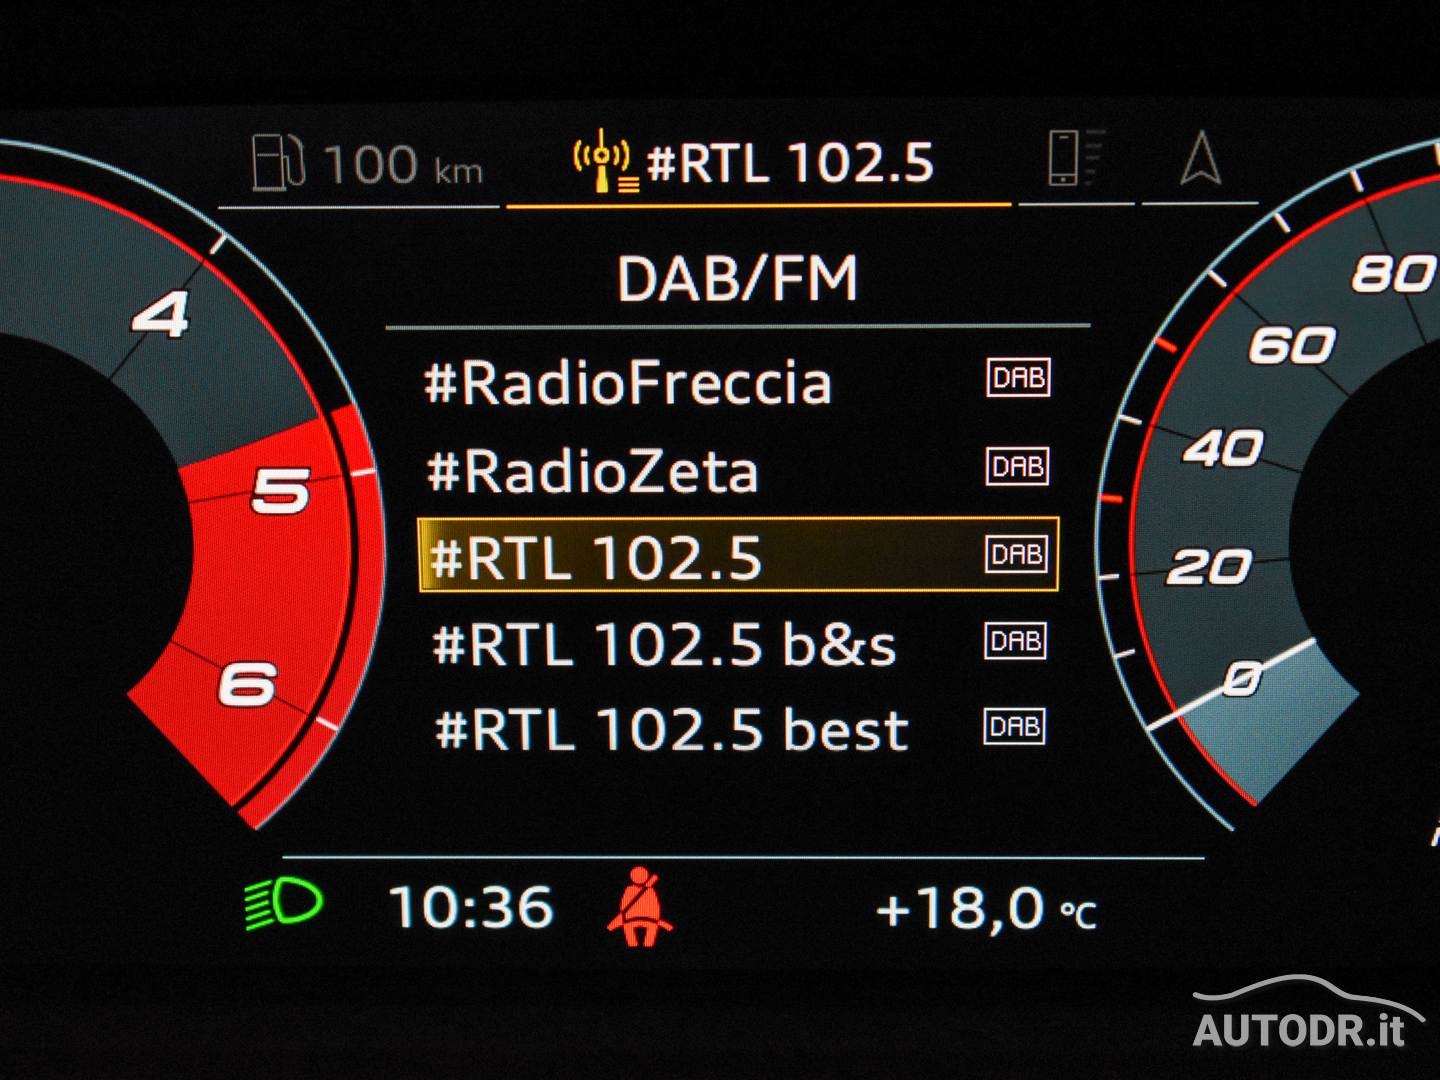Viewport: 1440px width, 1080px height.
Task: Click the DAB badge beside #RadioZeta
Action: (x=1018, y=466)
